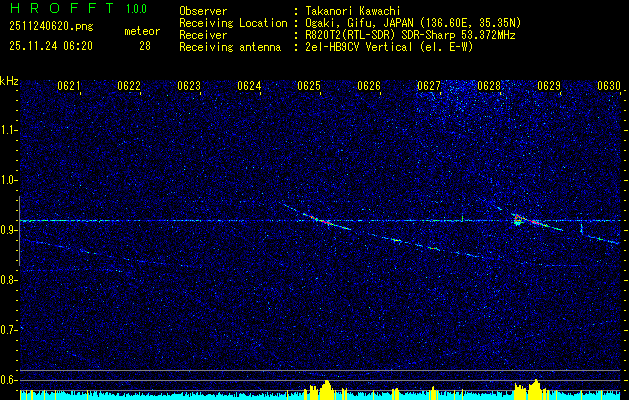Screen dimensions: 629x400
Task: Click the Receiving Location label
Action: coord(233,23)
